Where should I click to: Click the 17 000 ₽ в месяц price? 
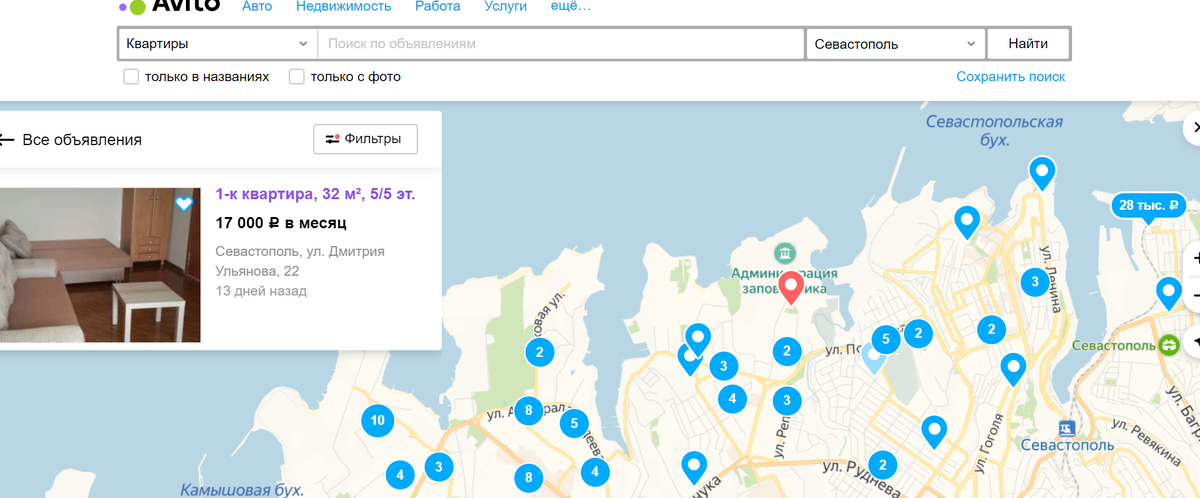281,223
